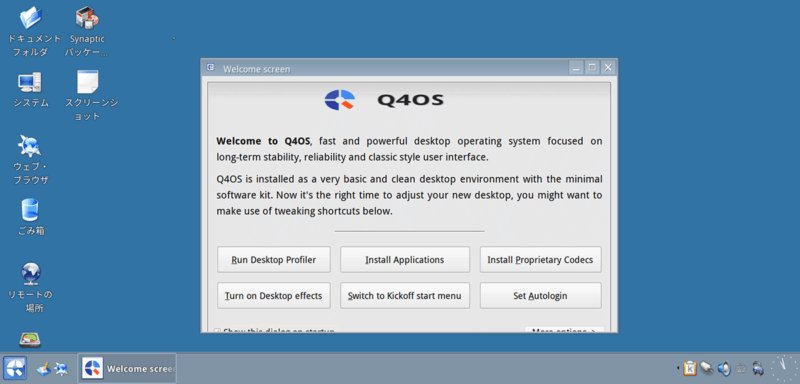The width and height of the screenshot is (800, 384).
Task: Open the ごみ箱 trash icon
Action: tap(31, 217)
